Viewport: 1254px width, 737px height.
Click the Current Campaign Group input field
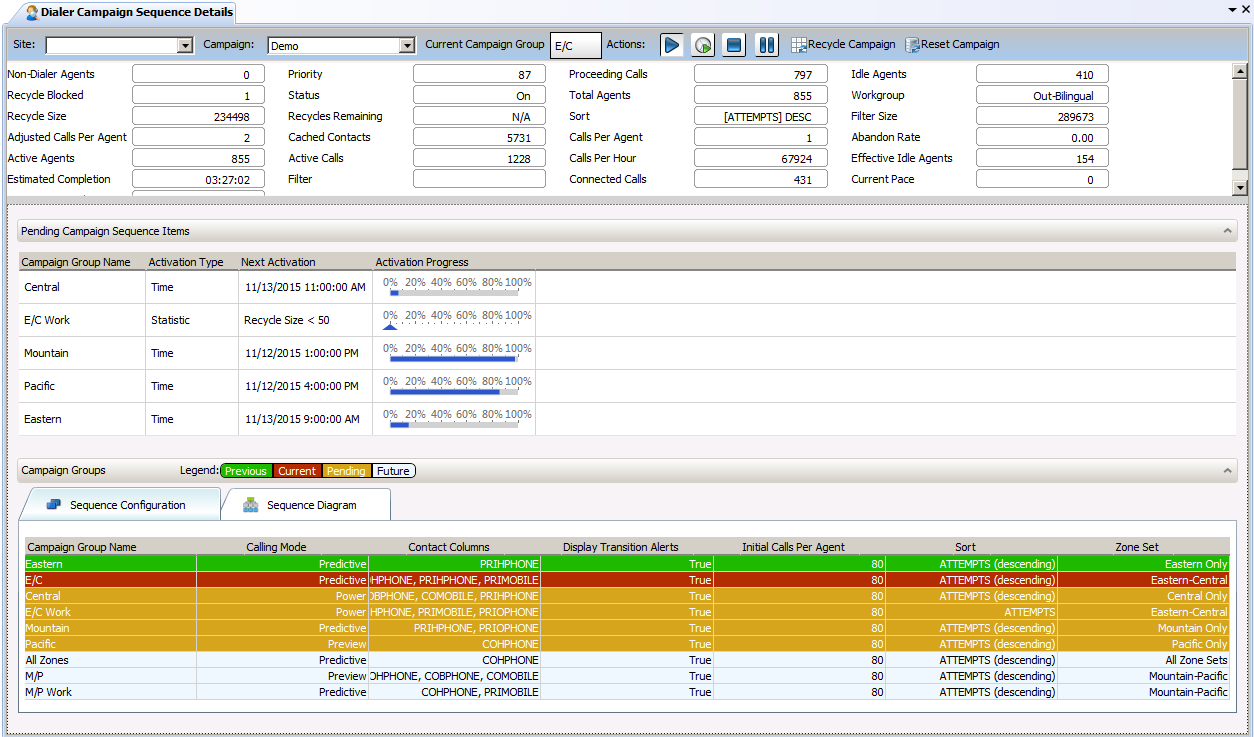click(574, 45)
